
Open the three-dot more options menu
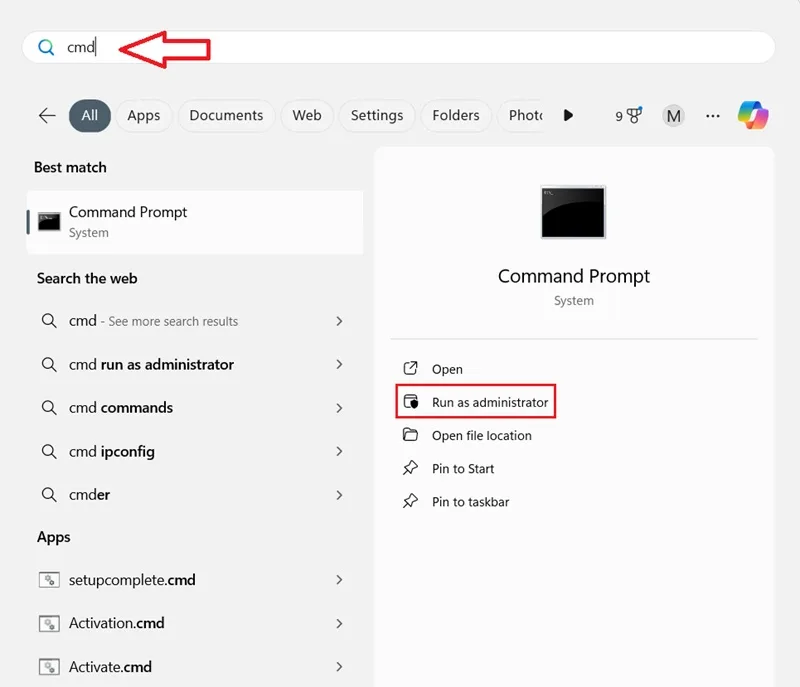point(713,116)
